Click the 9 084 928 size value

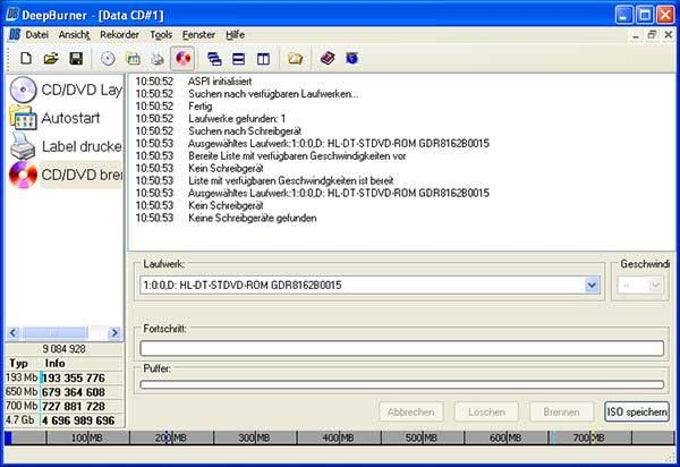point(64,349)
